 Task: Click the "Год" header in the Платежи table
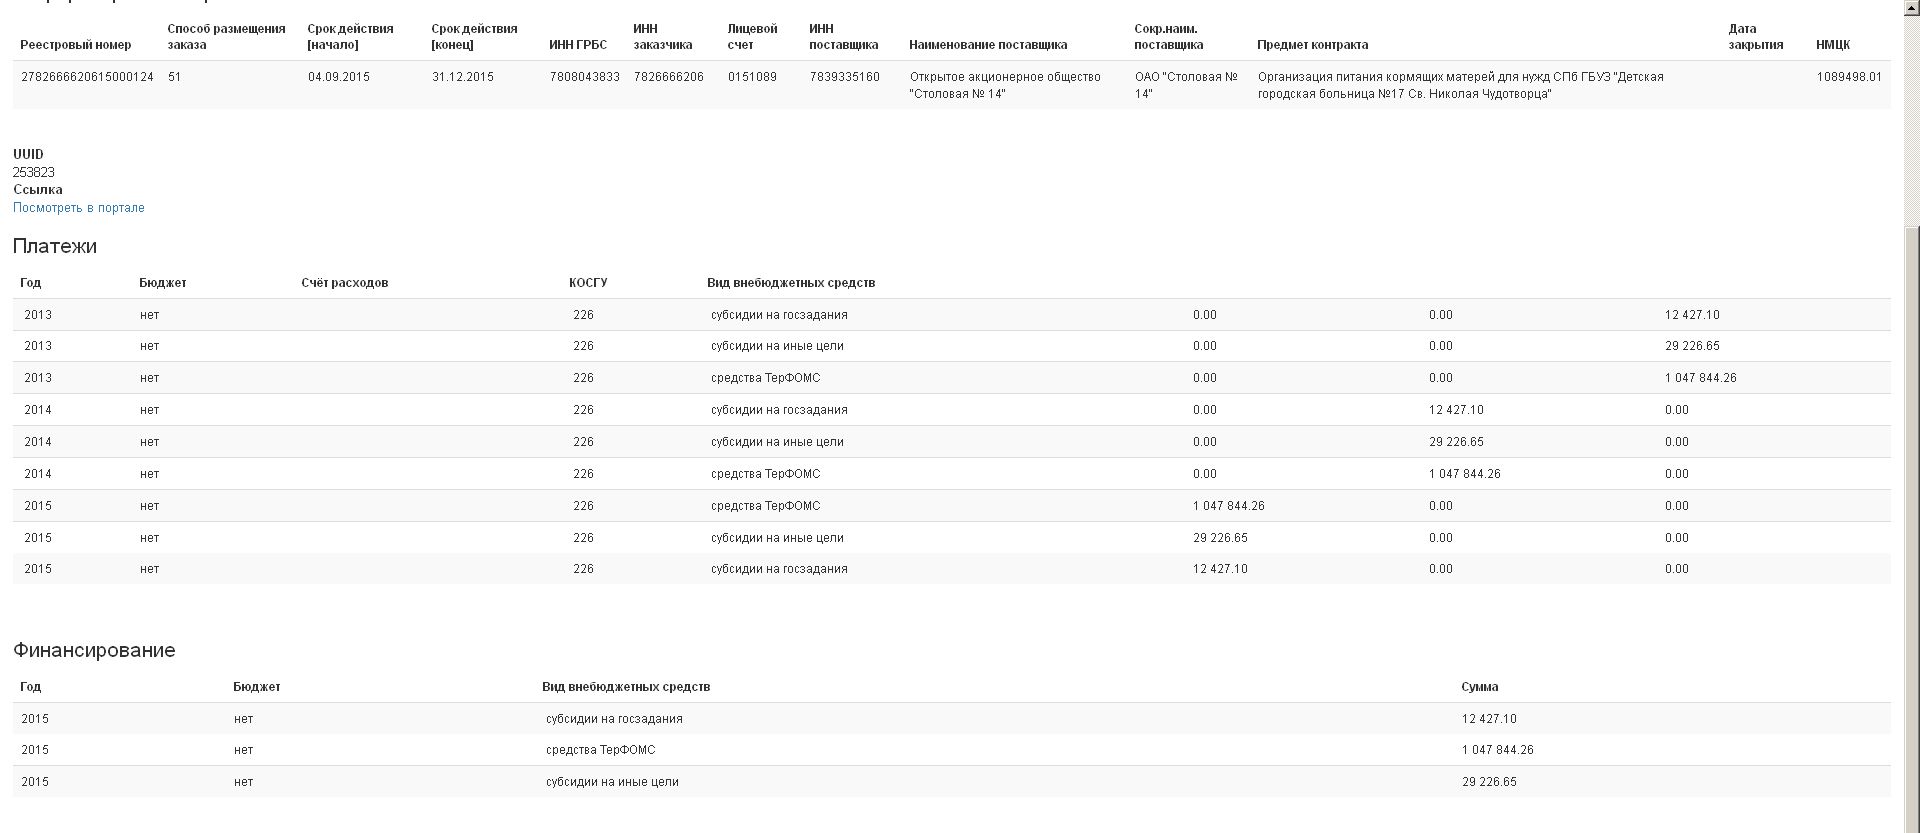[x=31, y=283]
